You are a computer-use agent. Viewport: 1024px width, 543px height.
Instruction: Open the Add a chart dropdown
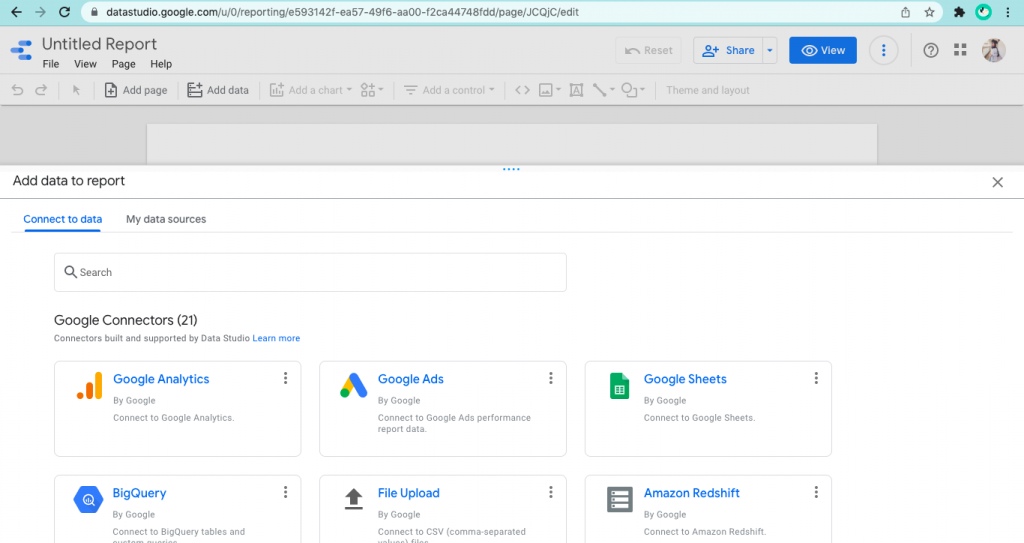(311, 90)
